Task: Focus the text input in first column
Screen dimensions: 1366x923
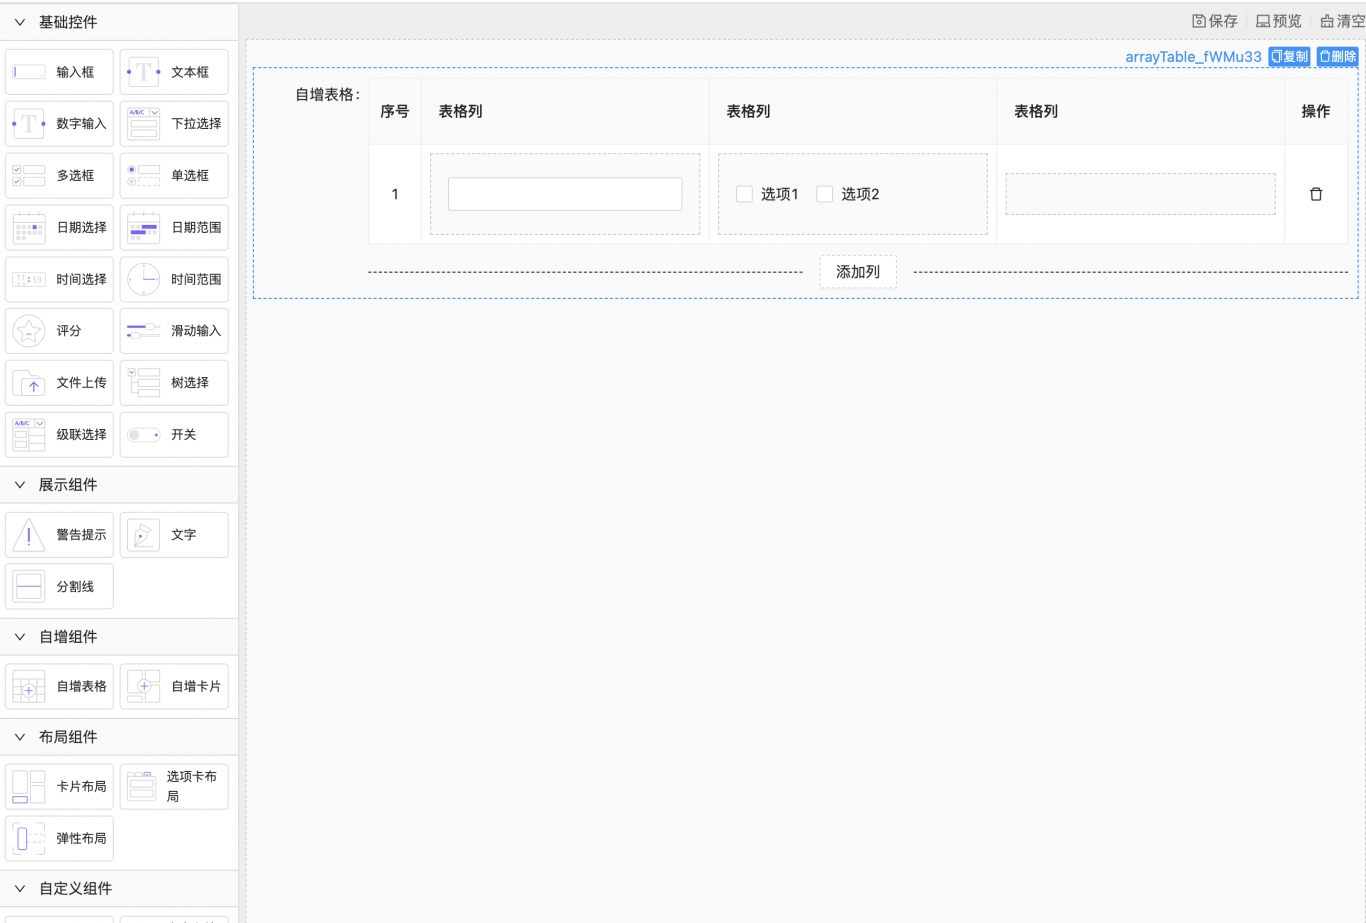Action: [x=565, y=194]
